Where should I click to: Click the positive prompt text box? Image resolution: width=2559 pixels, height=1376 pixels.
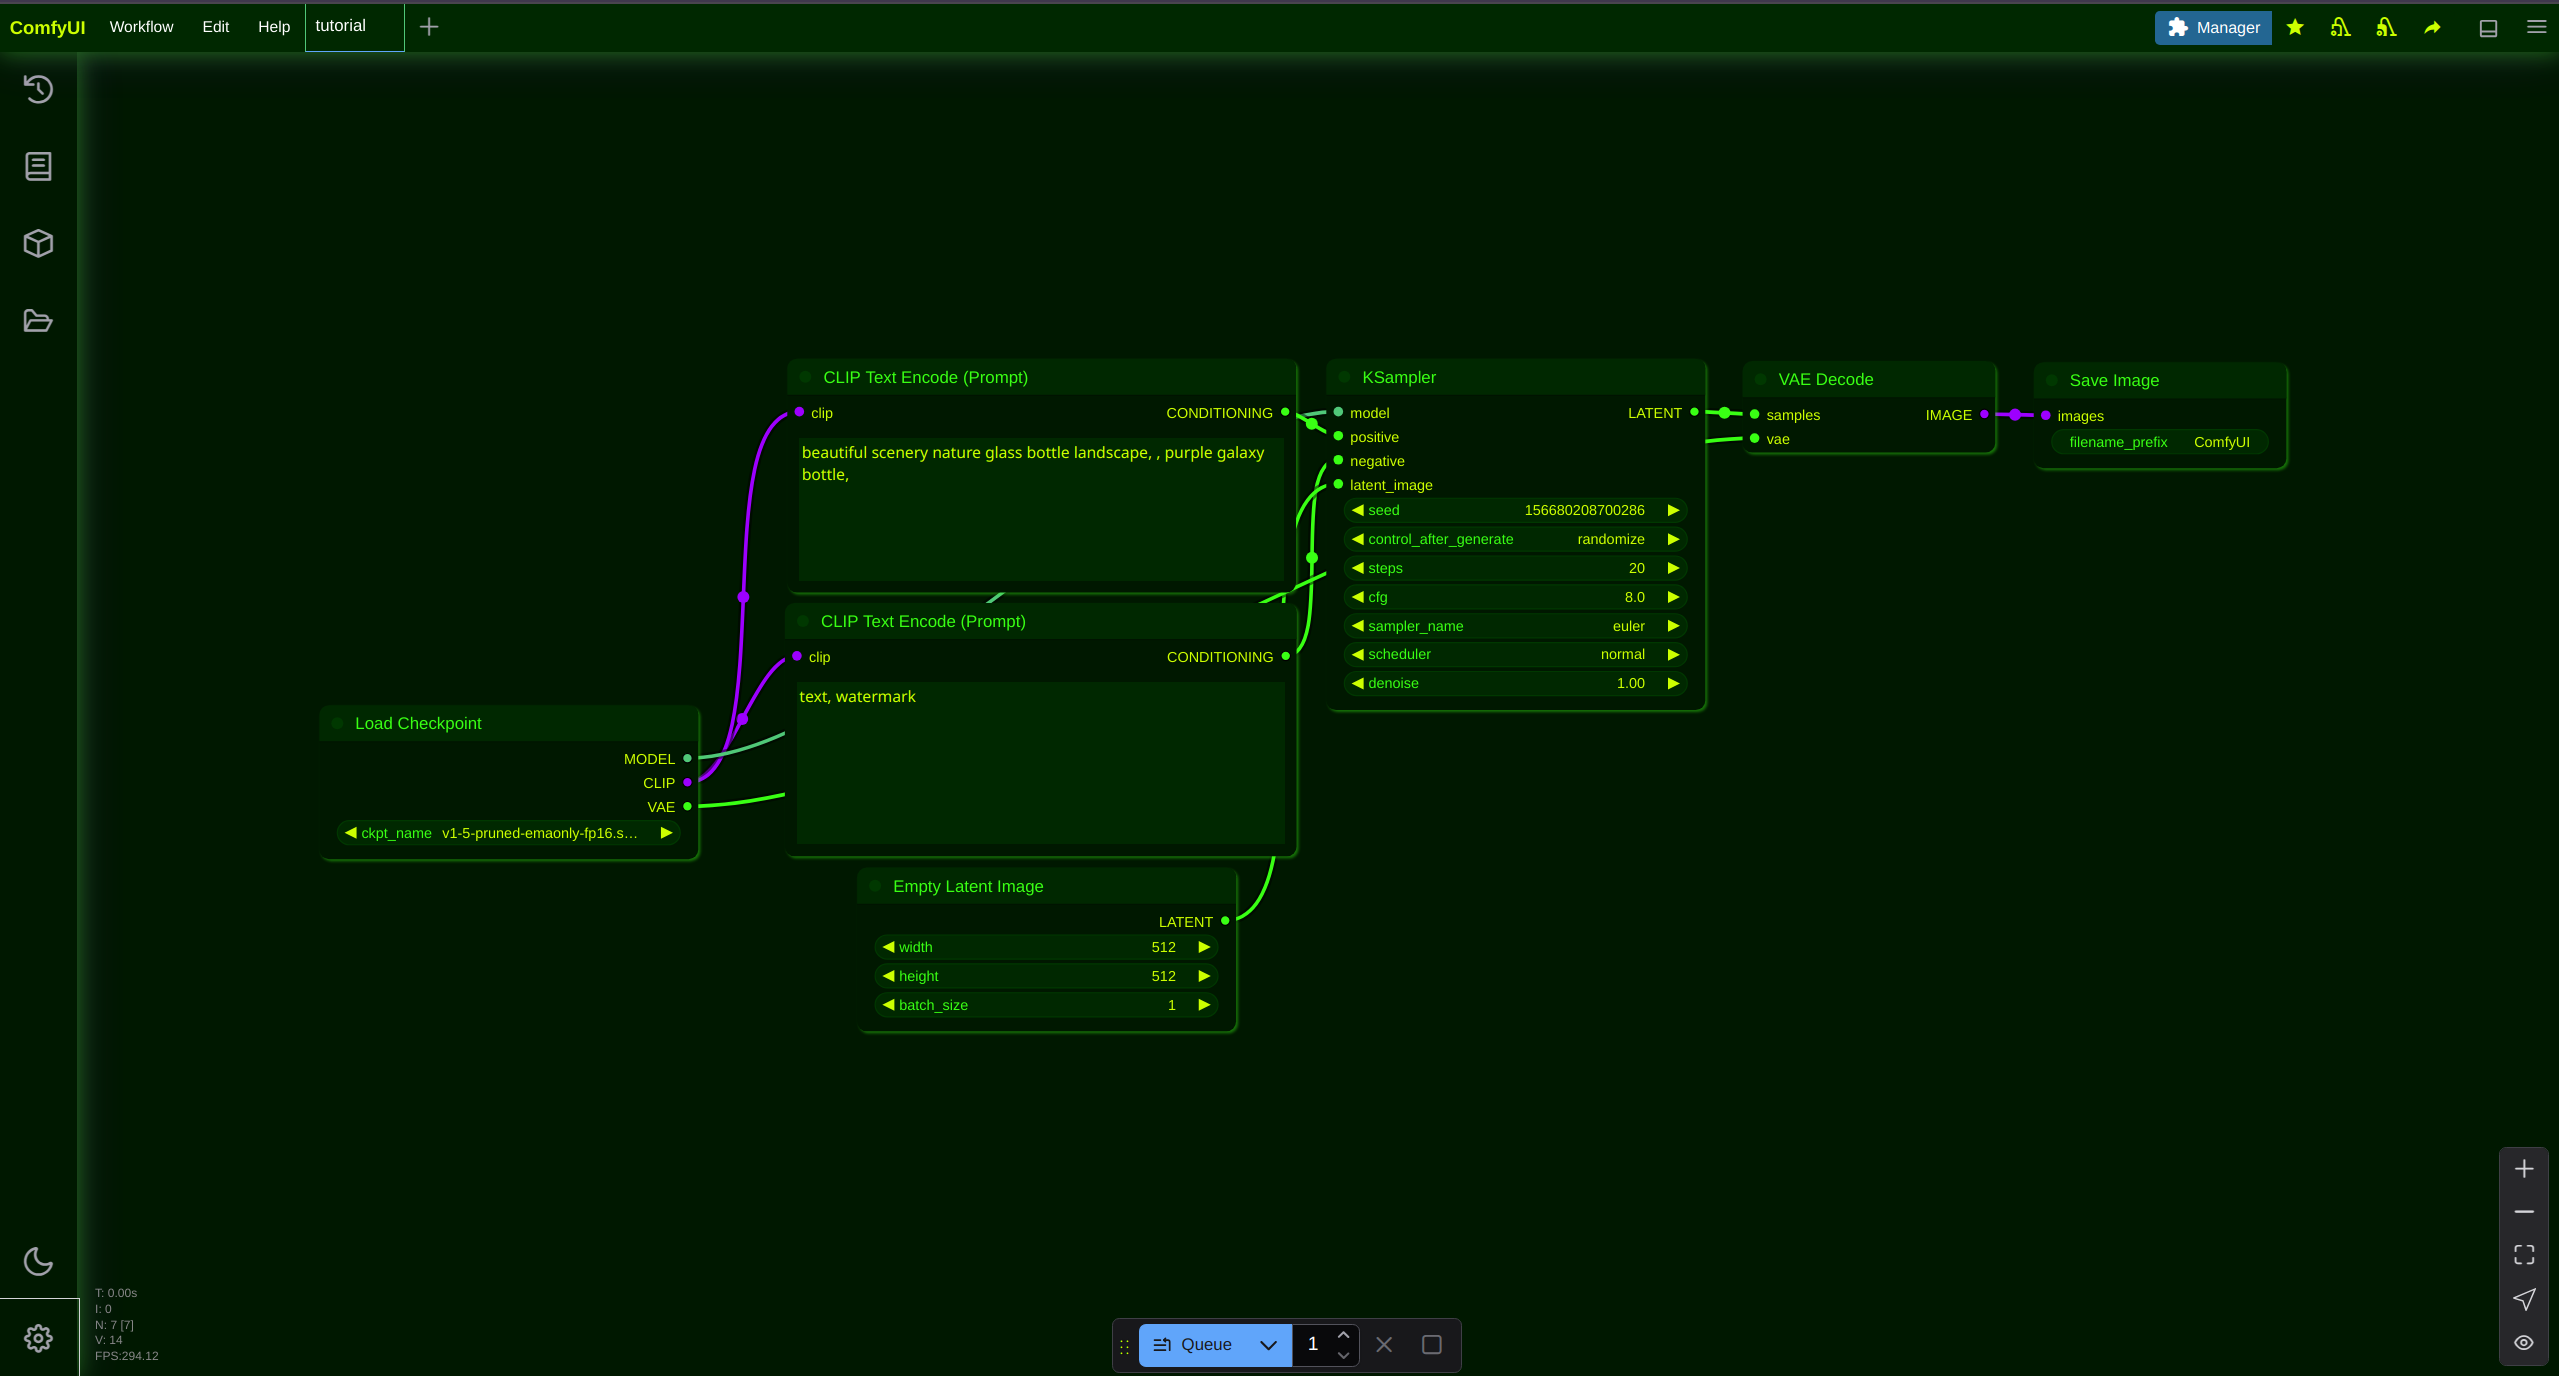(x=1040, y=508)
